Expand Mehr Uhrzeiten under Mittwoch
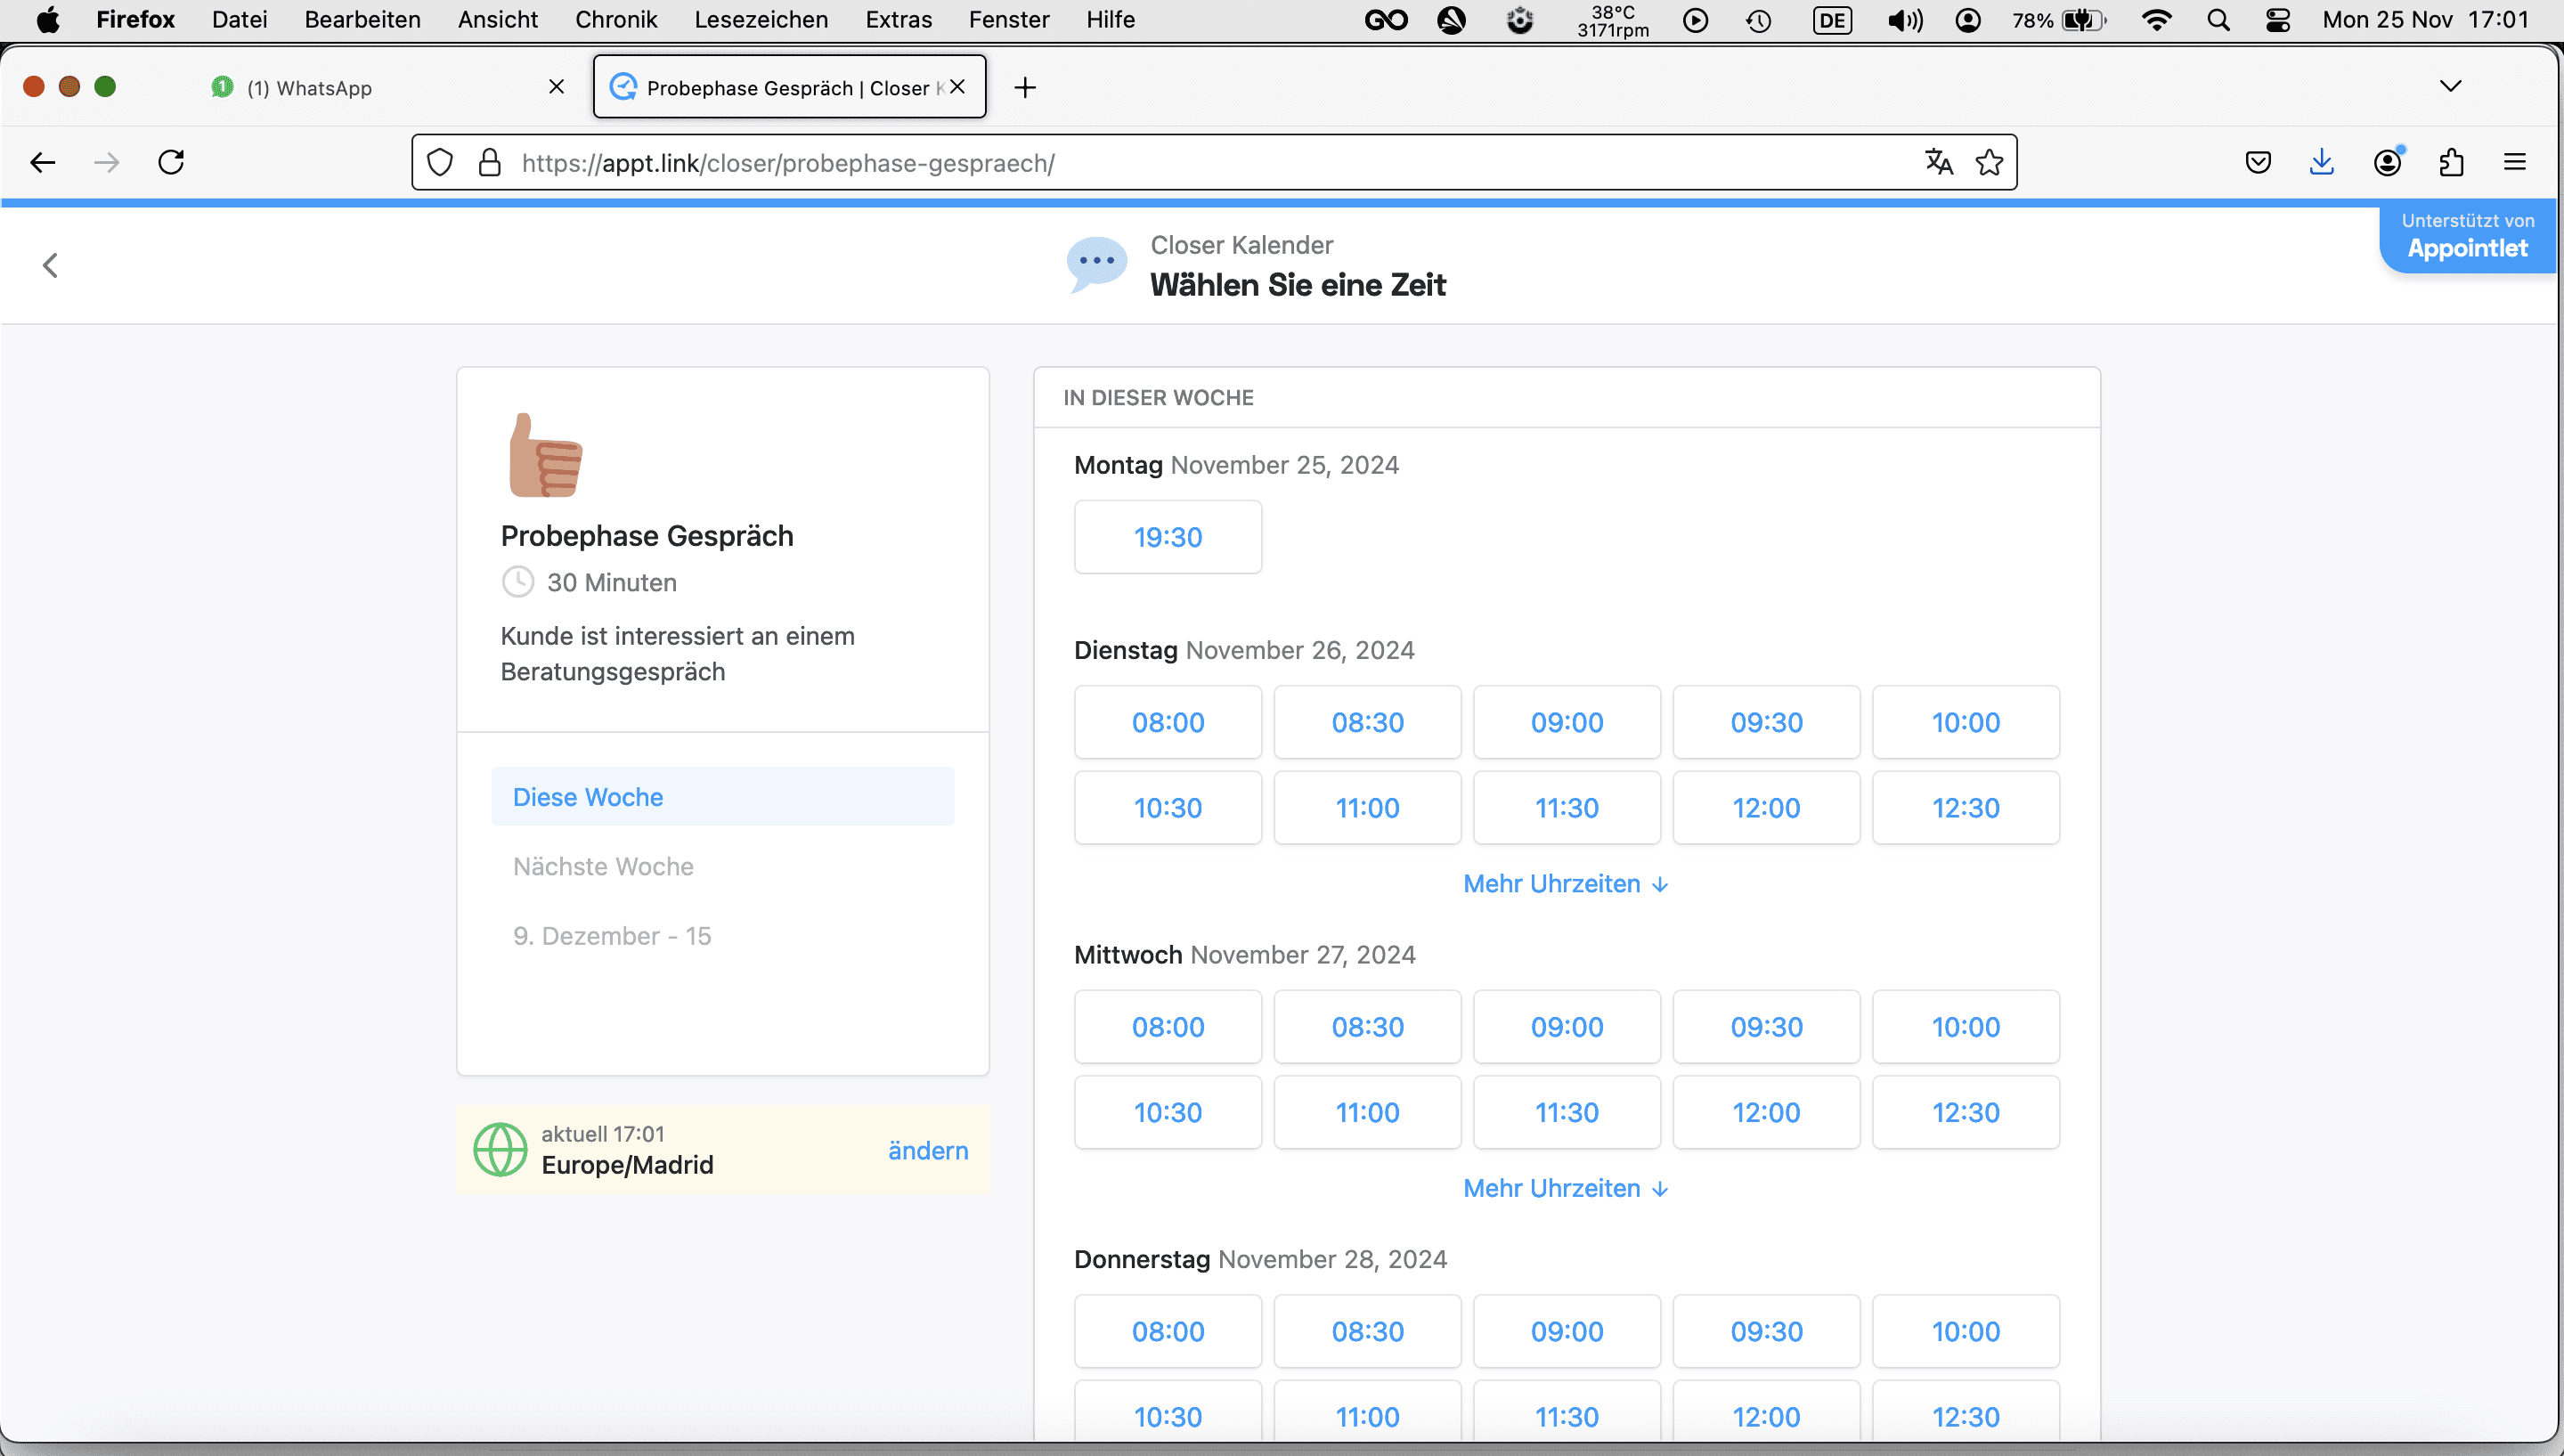 click(x=1566, y=1188)
